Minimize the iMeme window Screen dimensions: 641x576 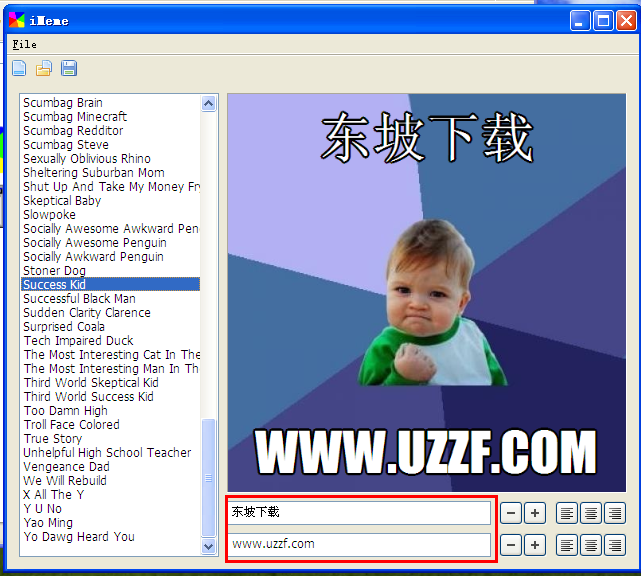point(580,21)
